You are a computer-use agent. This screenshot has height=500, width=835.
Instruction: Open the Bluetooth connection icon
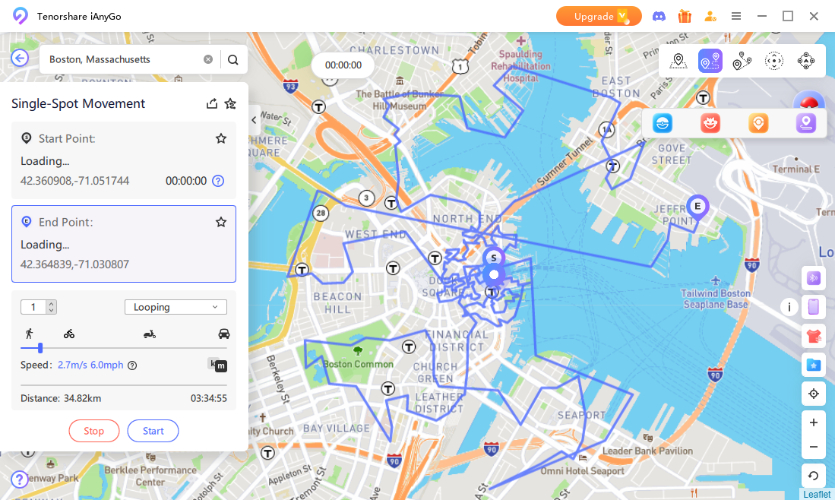813,278
